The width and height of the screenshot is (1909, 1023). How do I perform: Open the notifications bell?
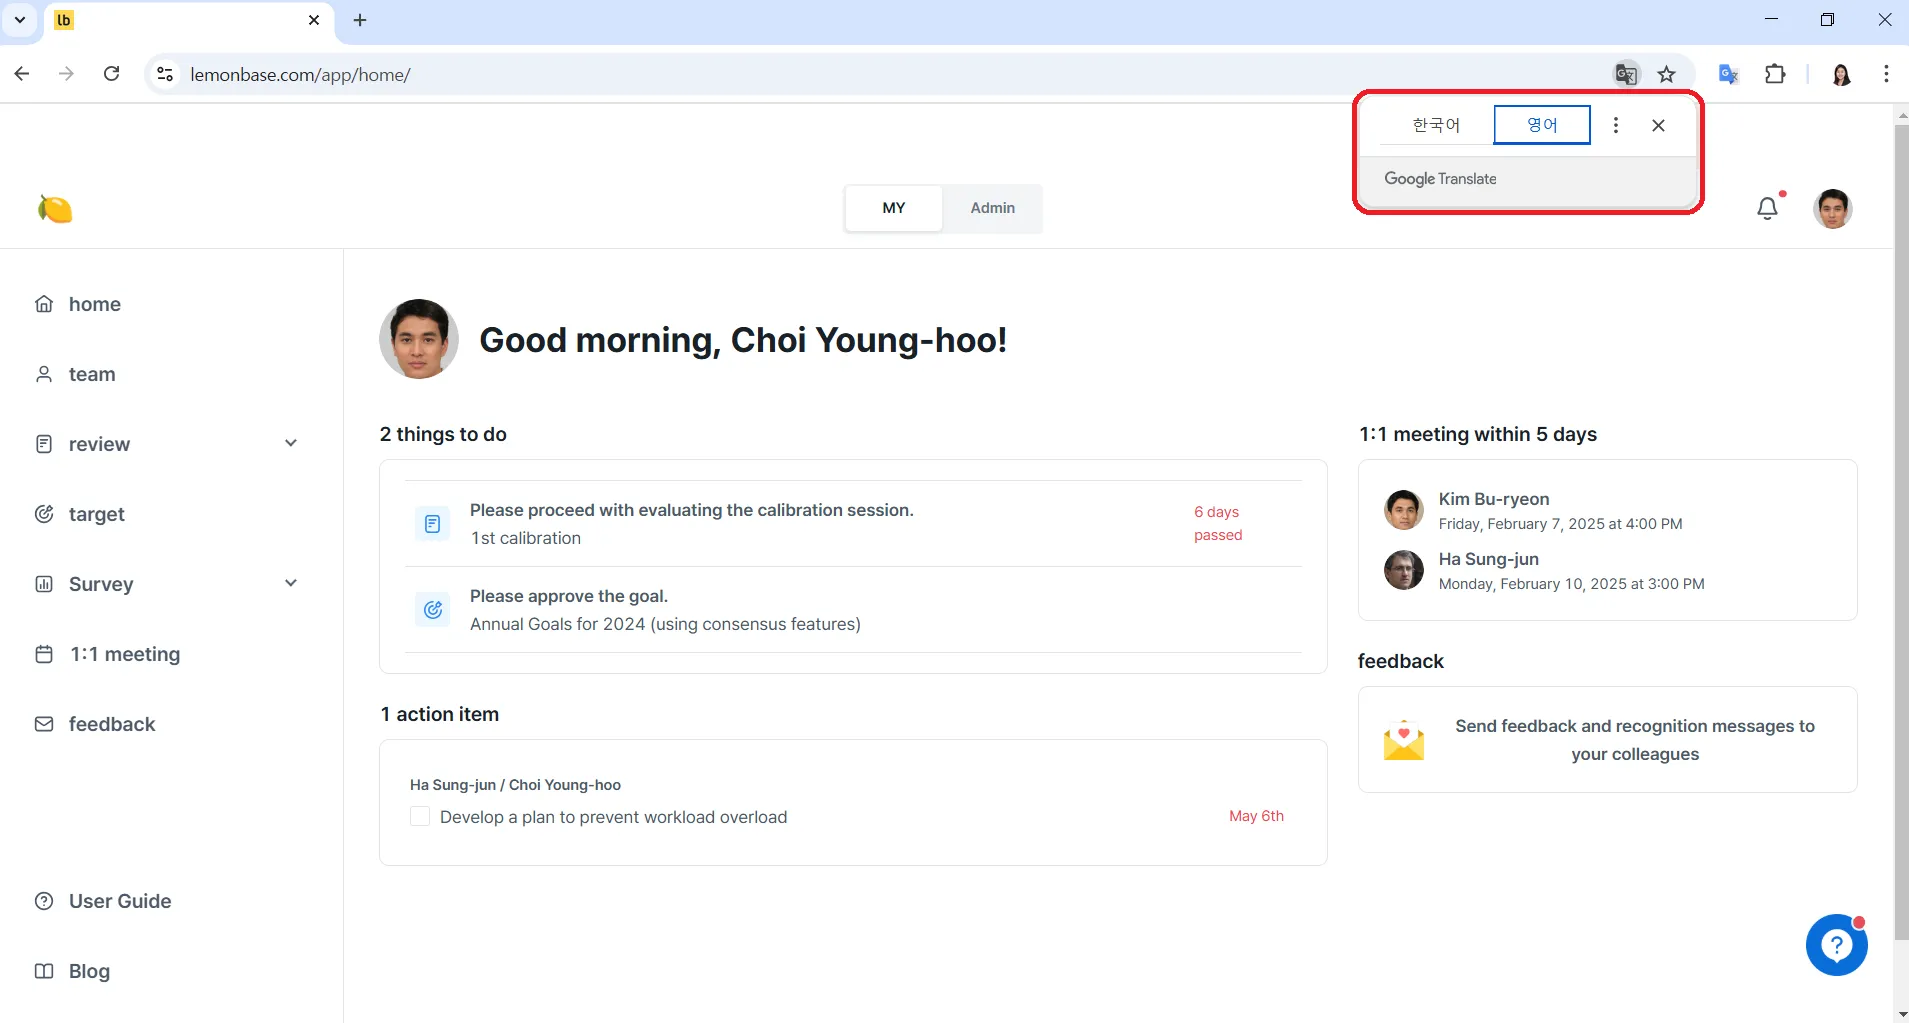point(1768,208)
